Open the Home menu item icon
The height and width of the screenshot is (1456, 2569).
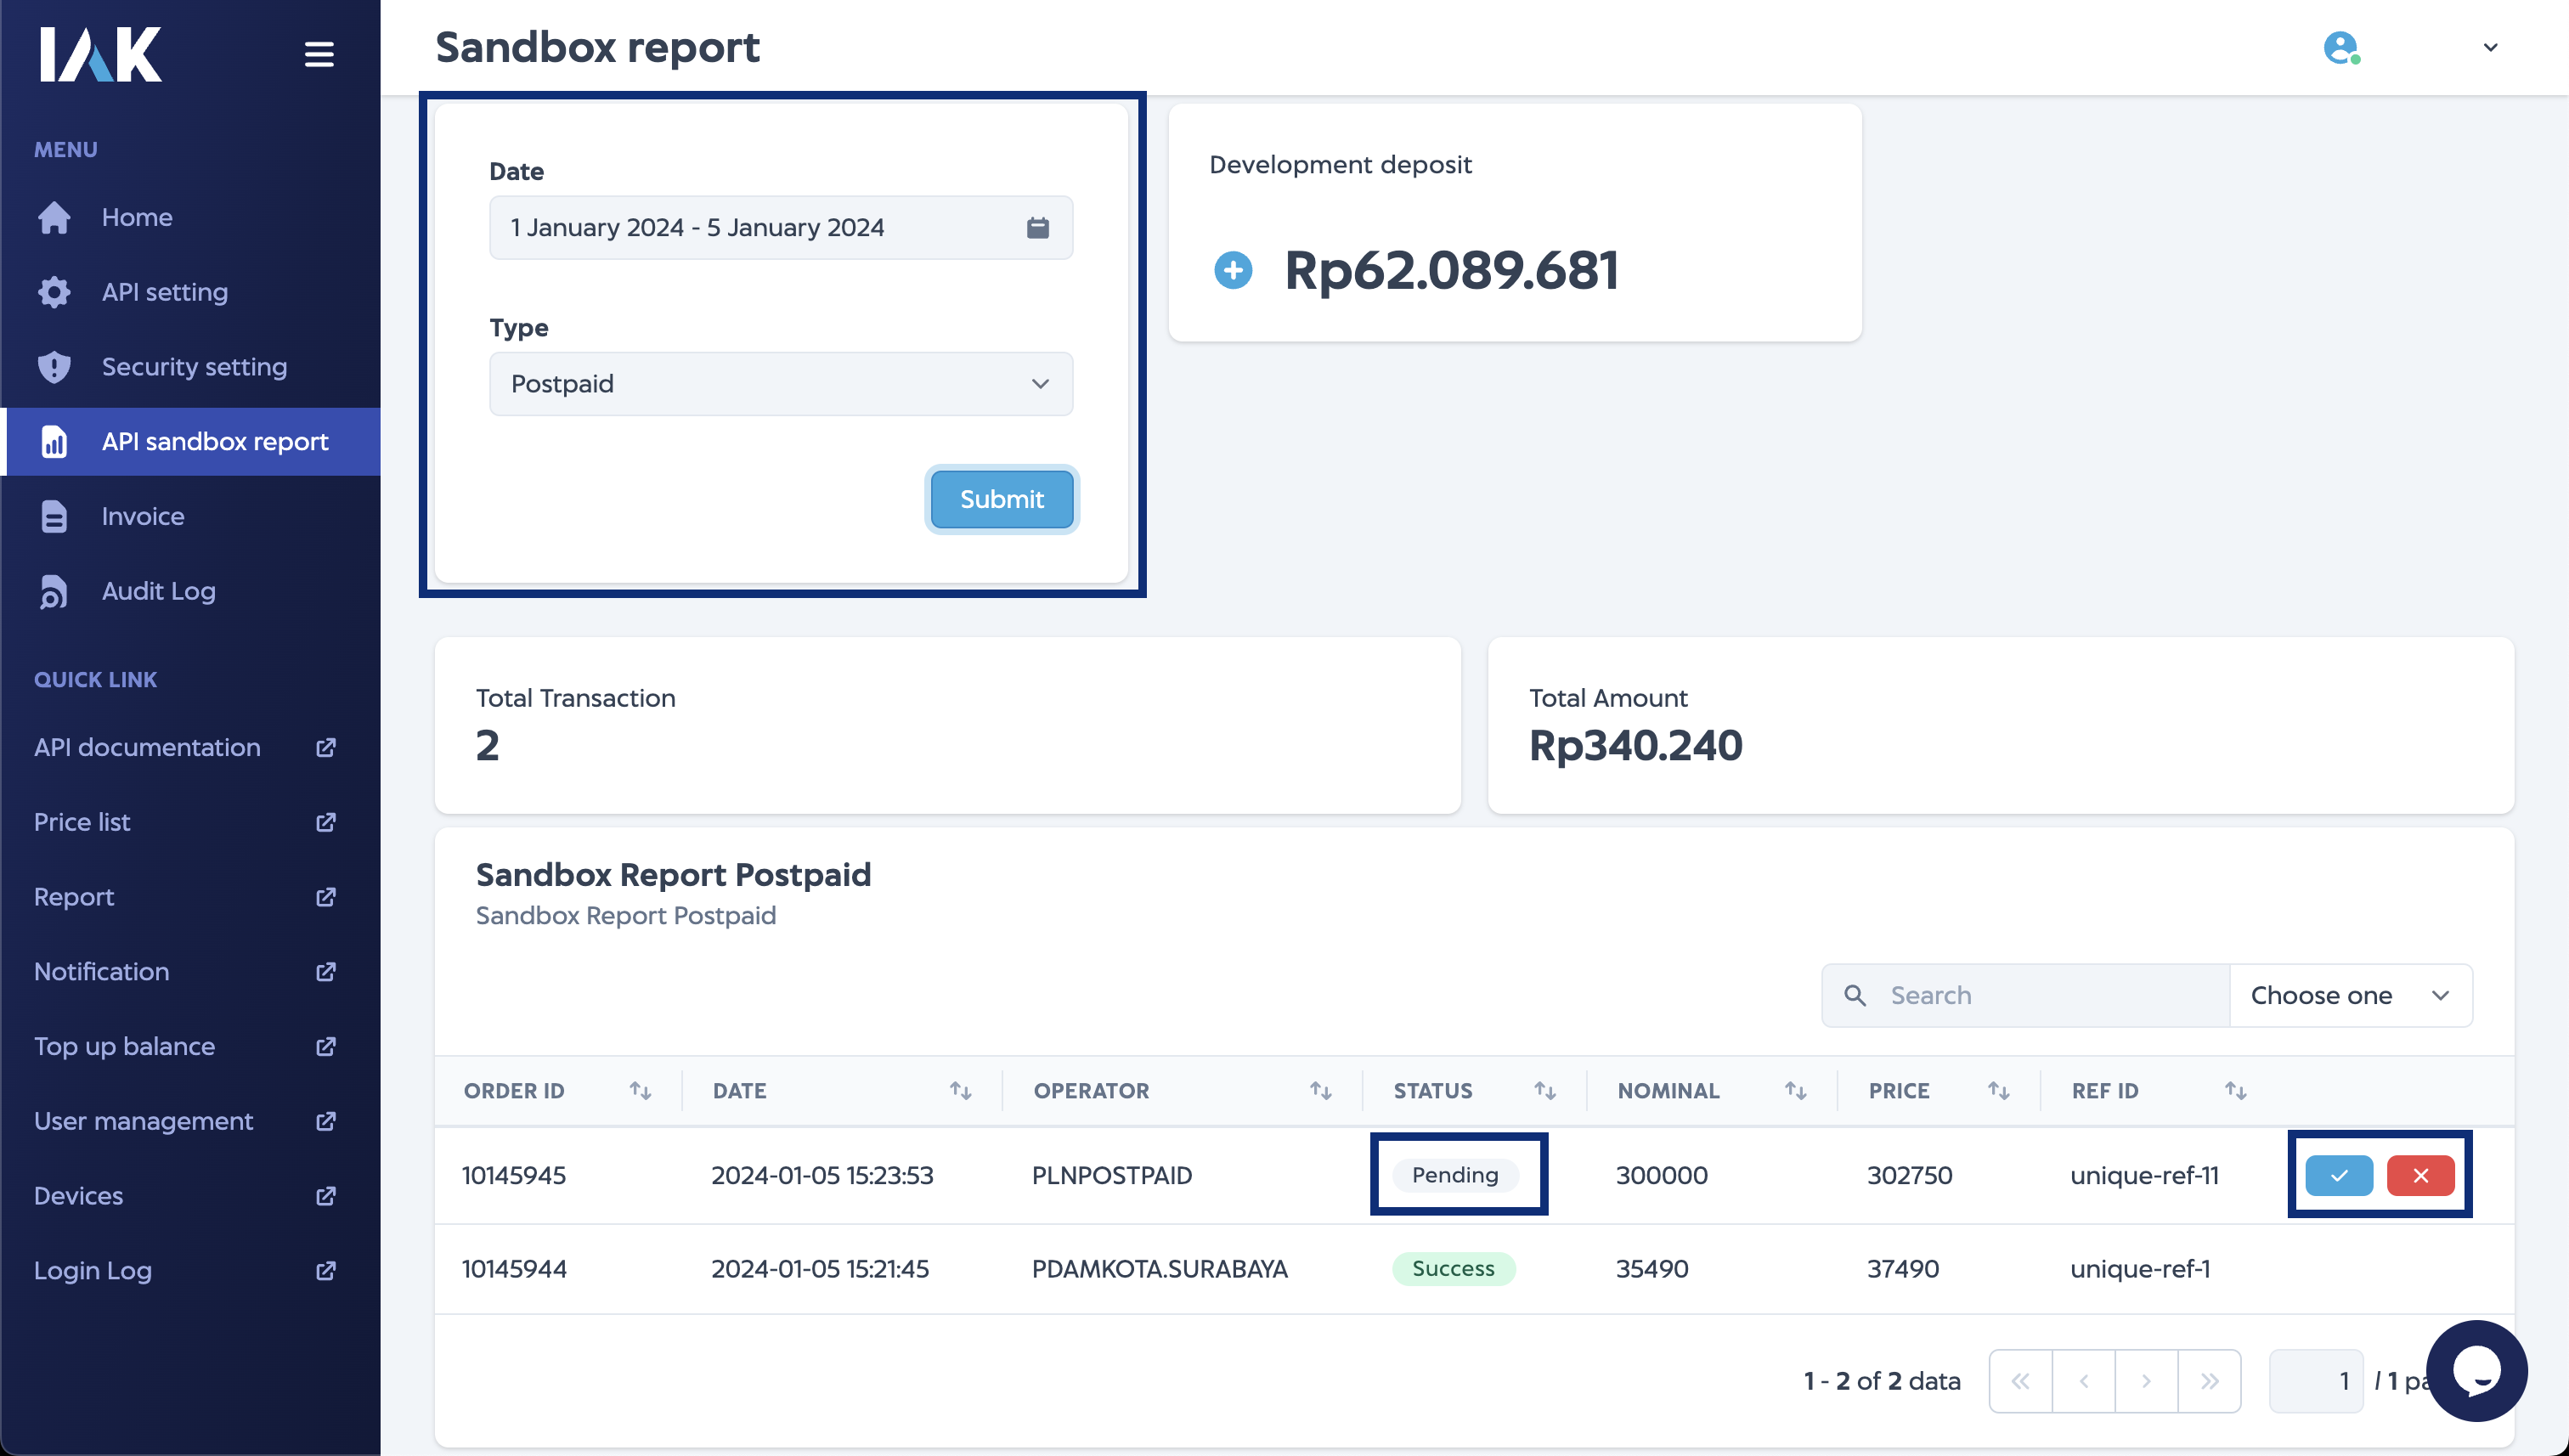click(x=53, y=217)
